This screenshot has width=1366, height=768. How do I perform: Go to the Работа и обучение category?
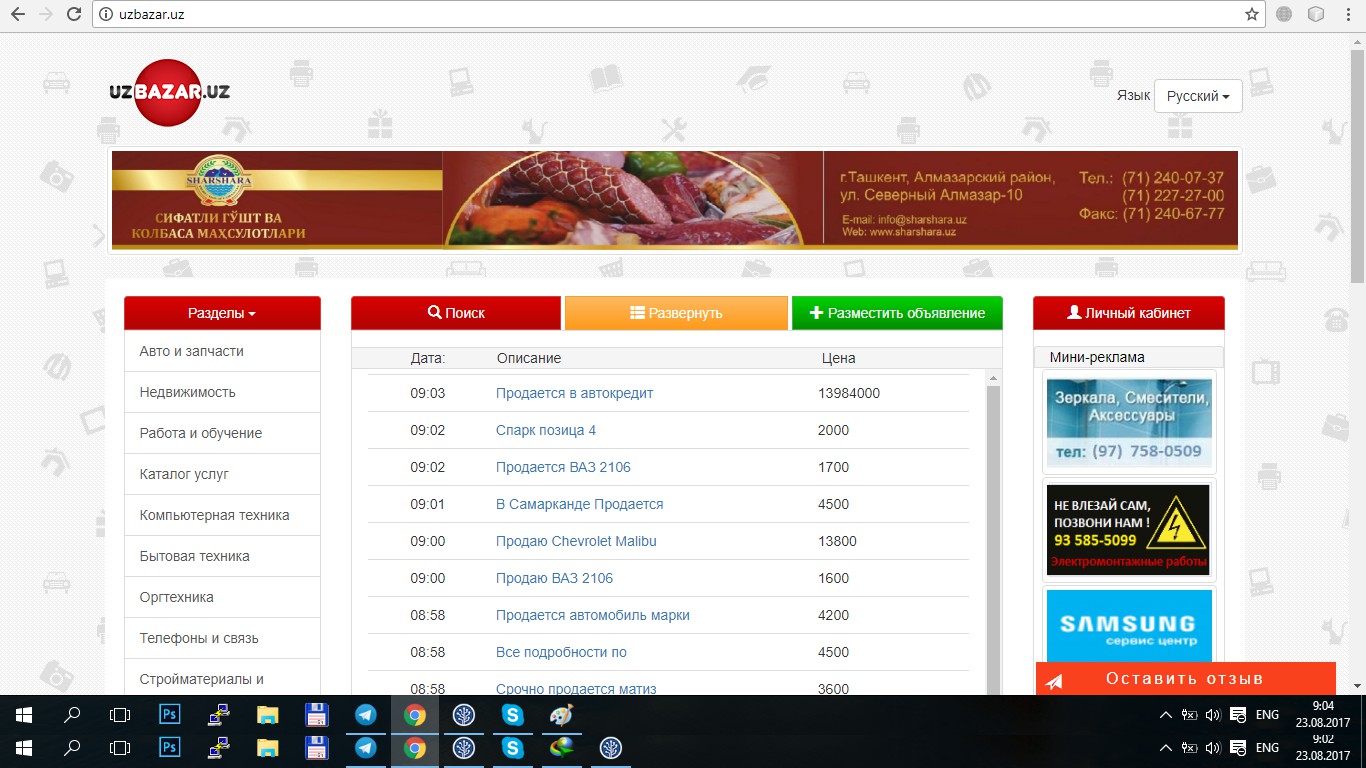click(x=222, y=433)
